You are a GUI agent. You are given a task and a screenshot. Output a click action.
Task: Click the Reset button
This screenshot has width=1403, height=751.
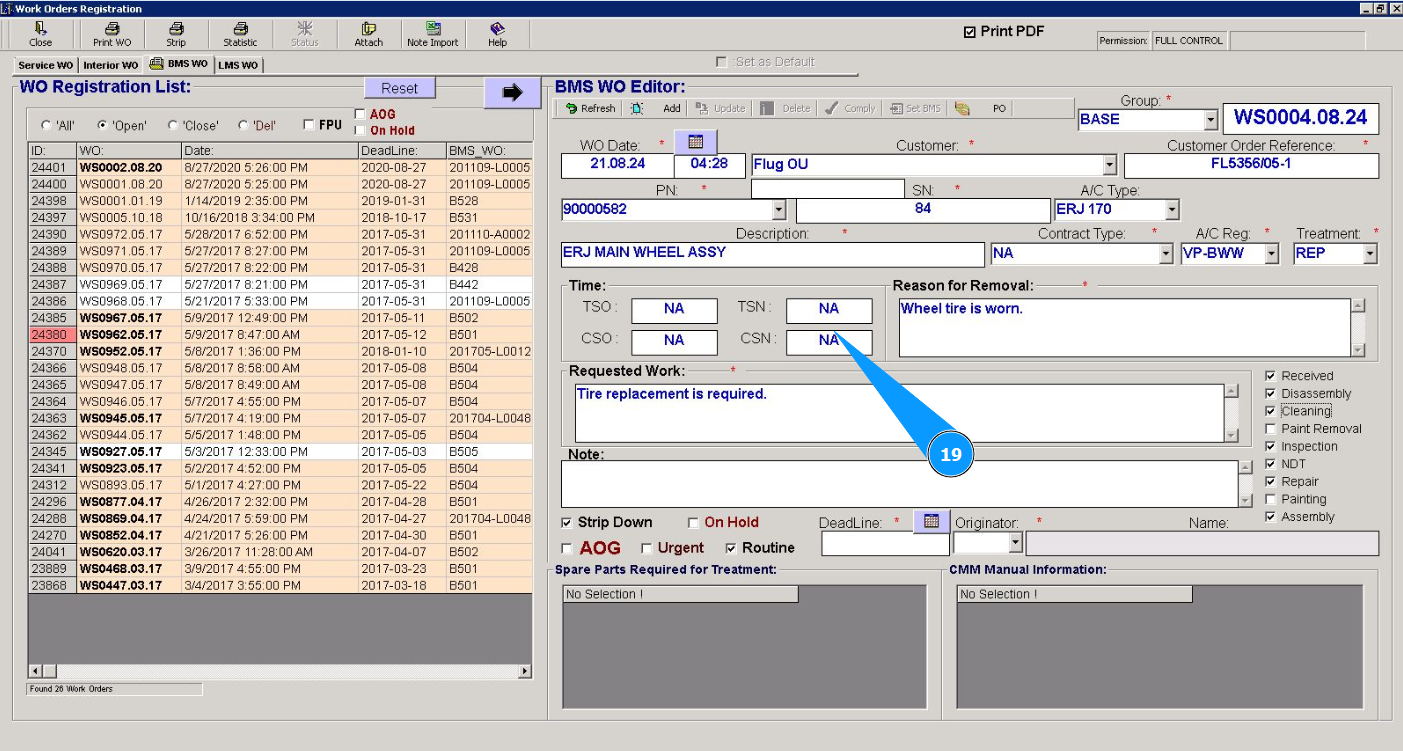coord(399,88)
